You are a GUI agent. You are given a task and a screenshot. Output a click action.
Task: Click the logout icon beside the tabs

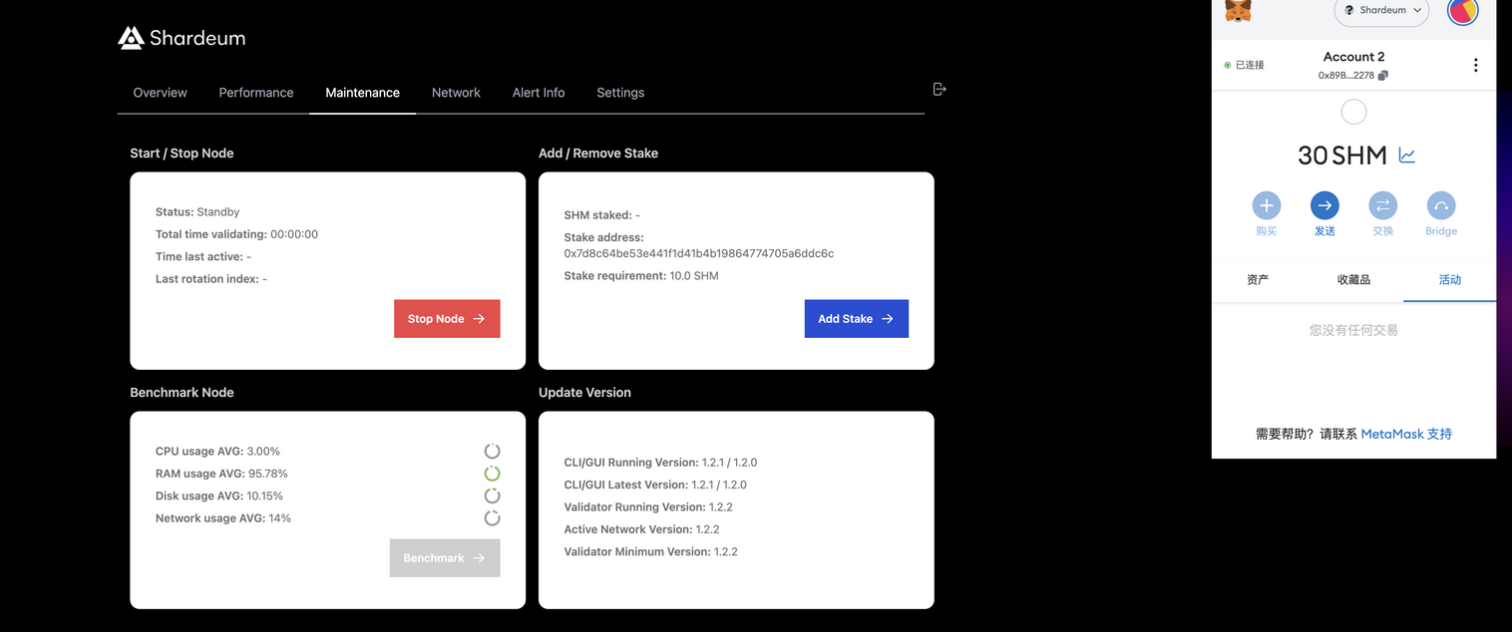pyautogui.click(x=939, y=89)
